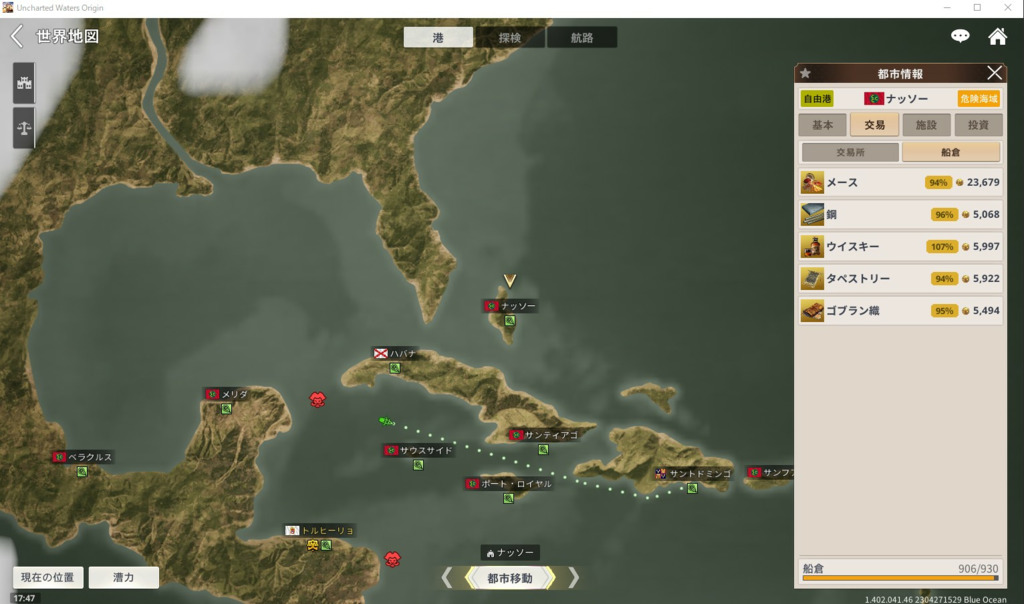Select the サウスサイド port label
The image size is (1024, 604).
pos(419,451)
